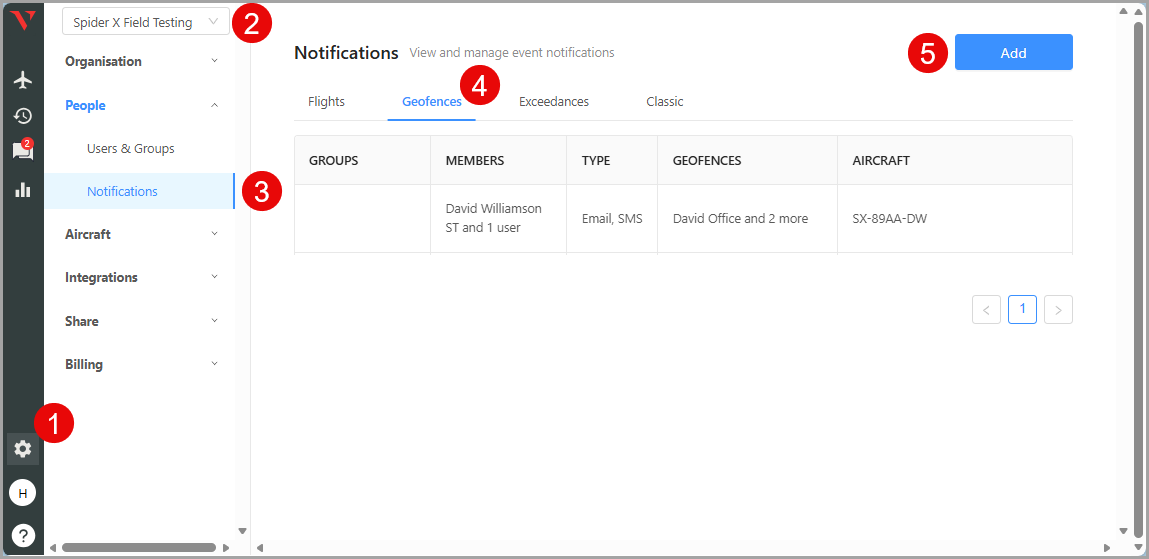Click the settings gear icon

point(22,449)
